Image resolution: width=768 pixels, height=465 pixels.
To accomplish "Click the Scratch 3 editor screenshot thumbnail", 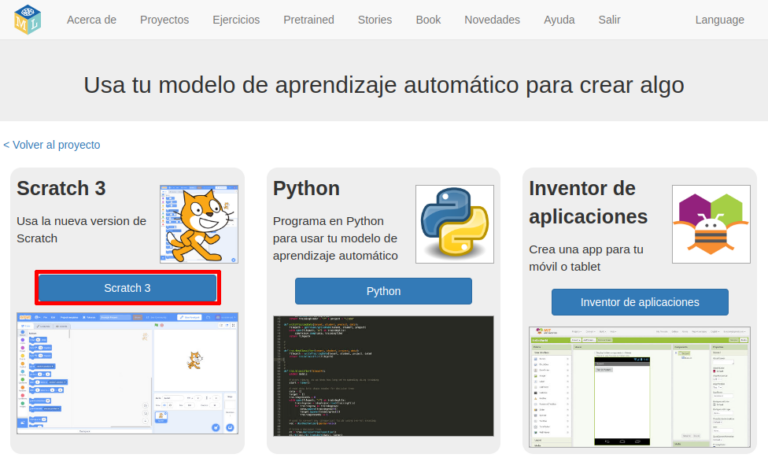I will (x=127, y=374).
